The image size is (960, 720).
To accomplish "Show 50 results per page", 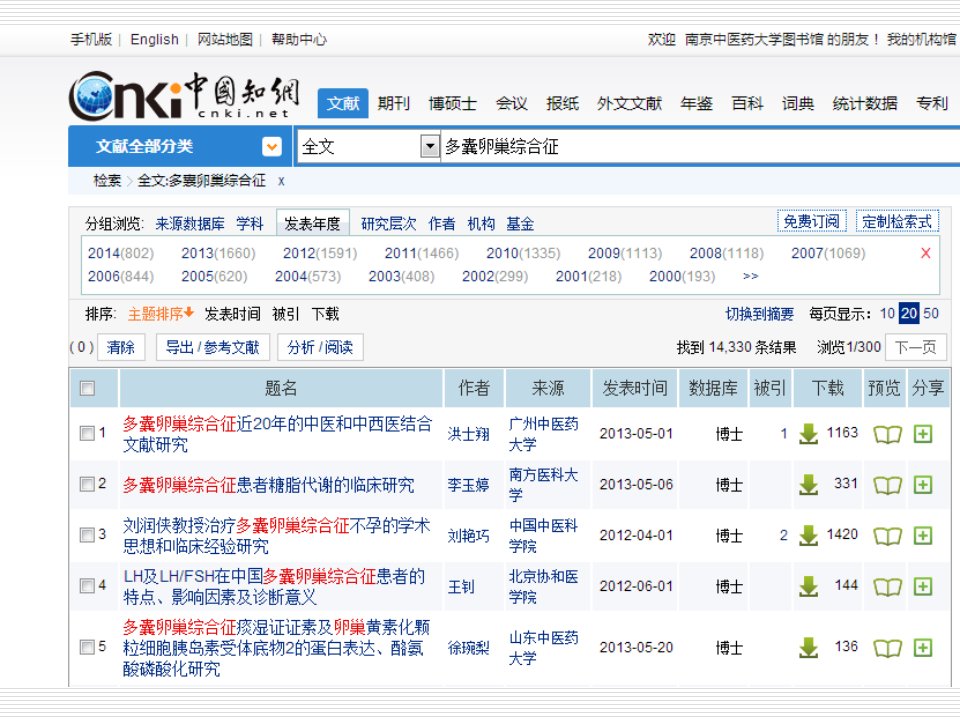I will pos(931,313).
